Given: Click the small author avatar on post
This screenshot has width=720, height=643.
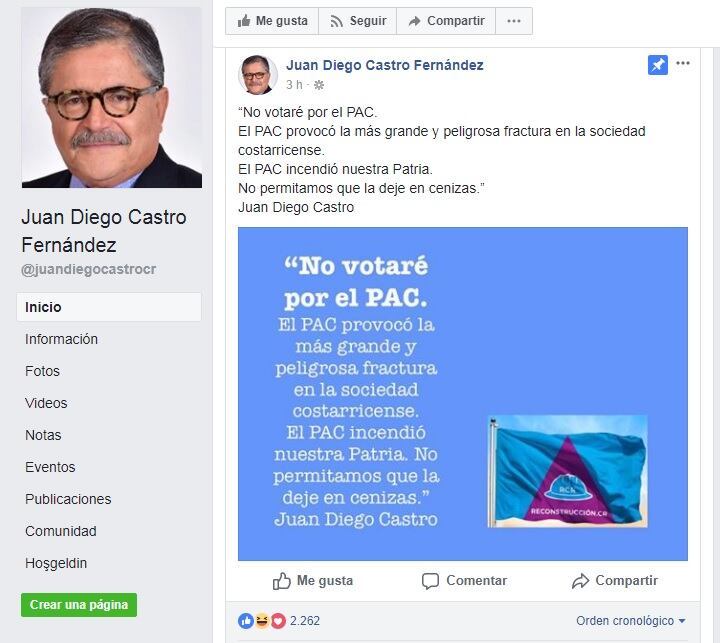Looking at the screenshot, I should coord(258,74).
